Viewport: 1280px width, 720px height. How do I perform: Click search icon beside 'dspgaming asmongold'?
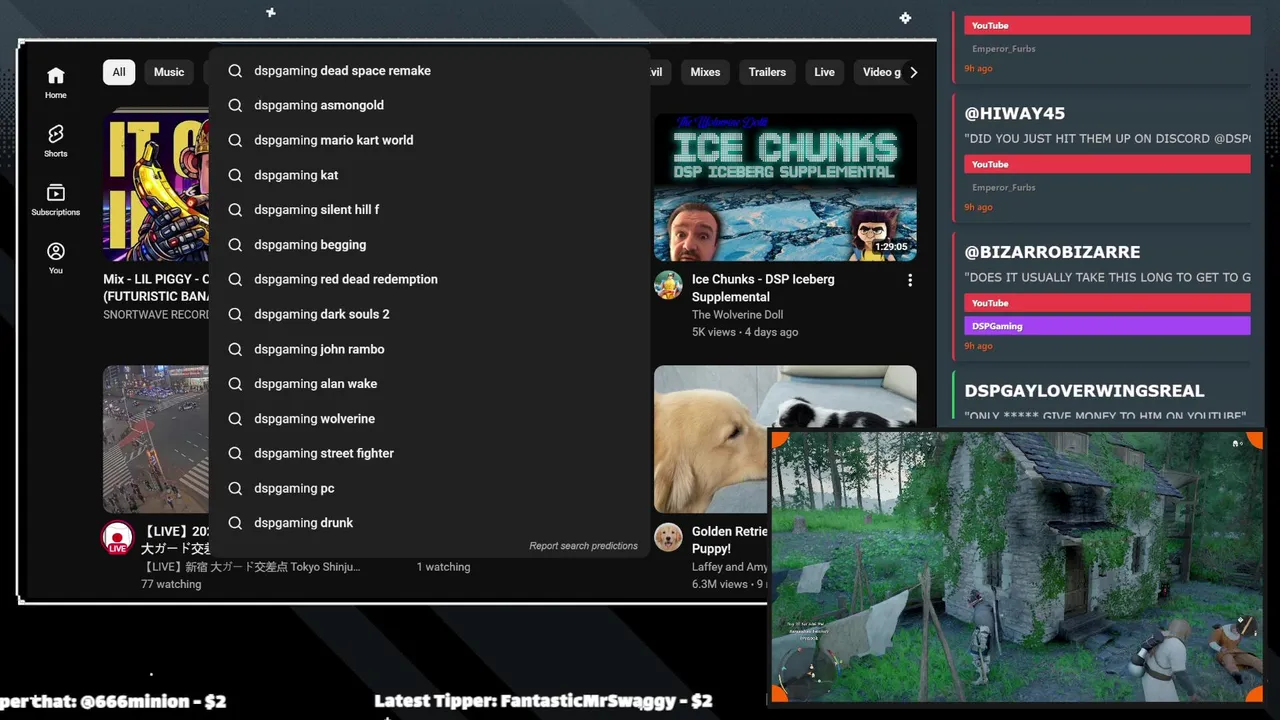235,105
